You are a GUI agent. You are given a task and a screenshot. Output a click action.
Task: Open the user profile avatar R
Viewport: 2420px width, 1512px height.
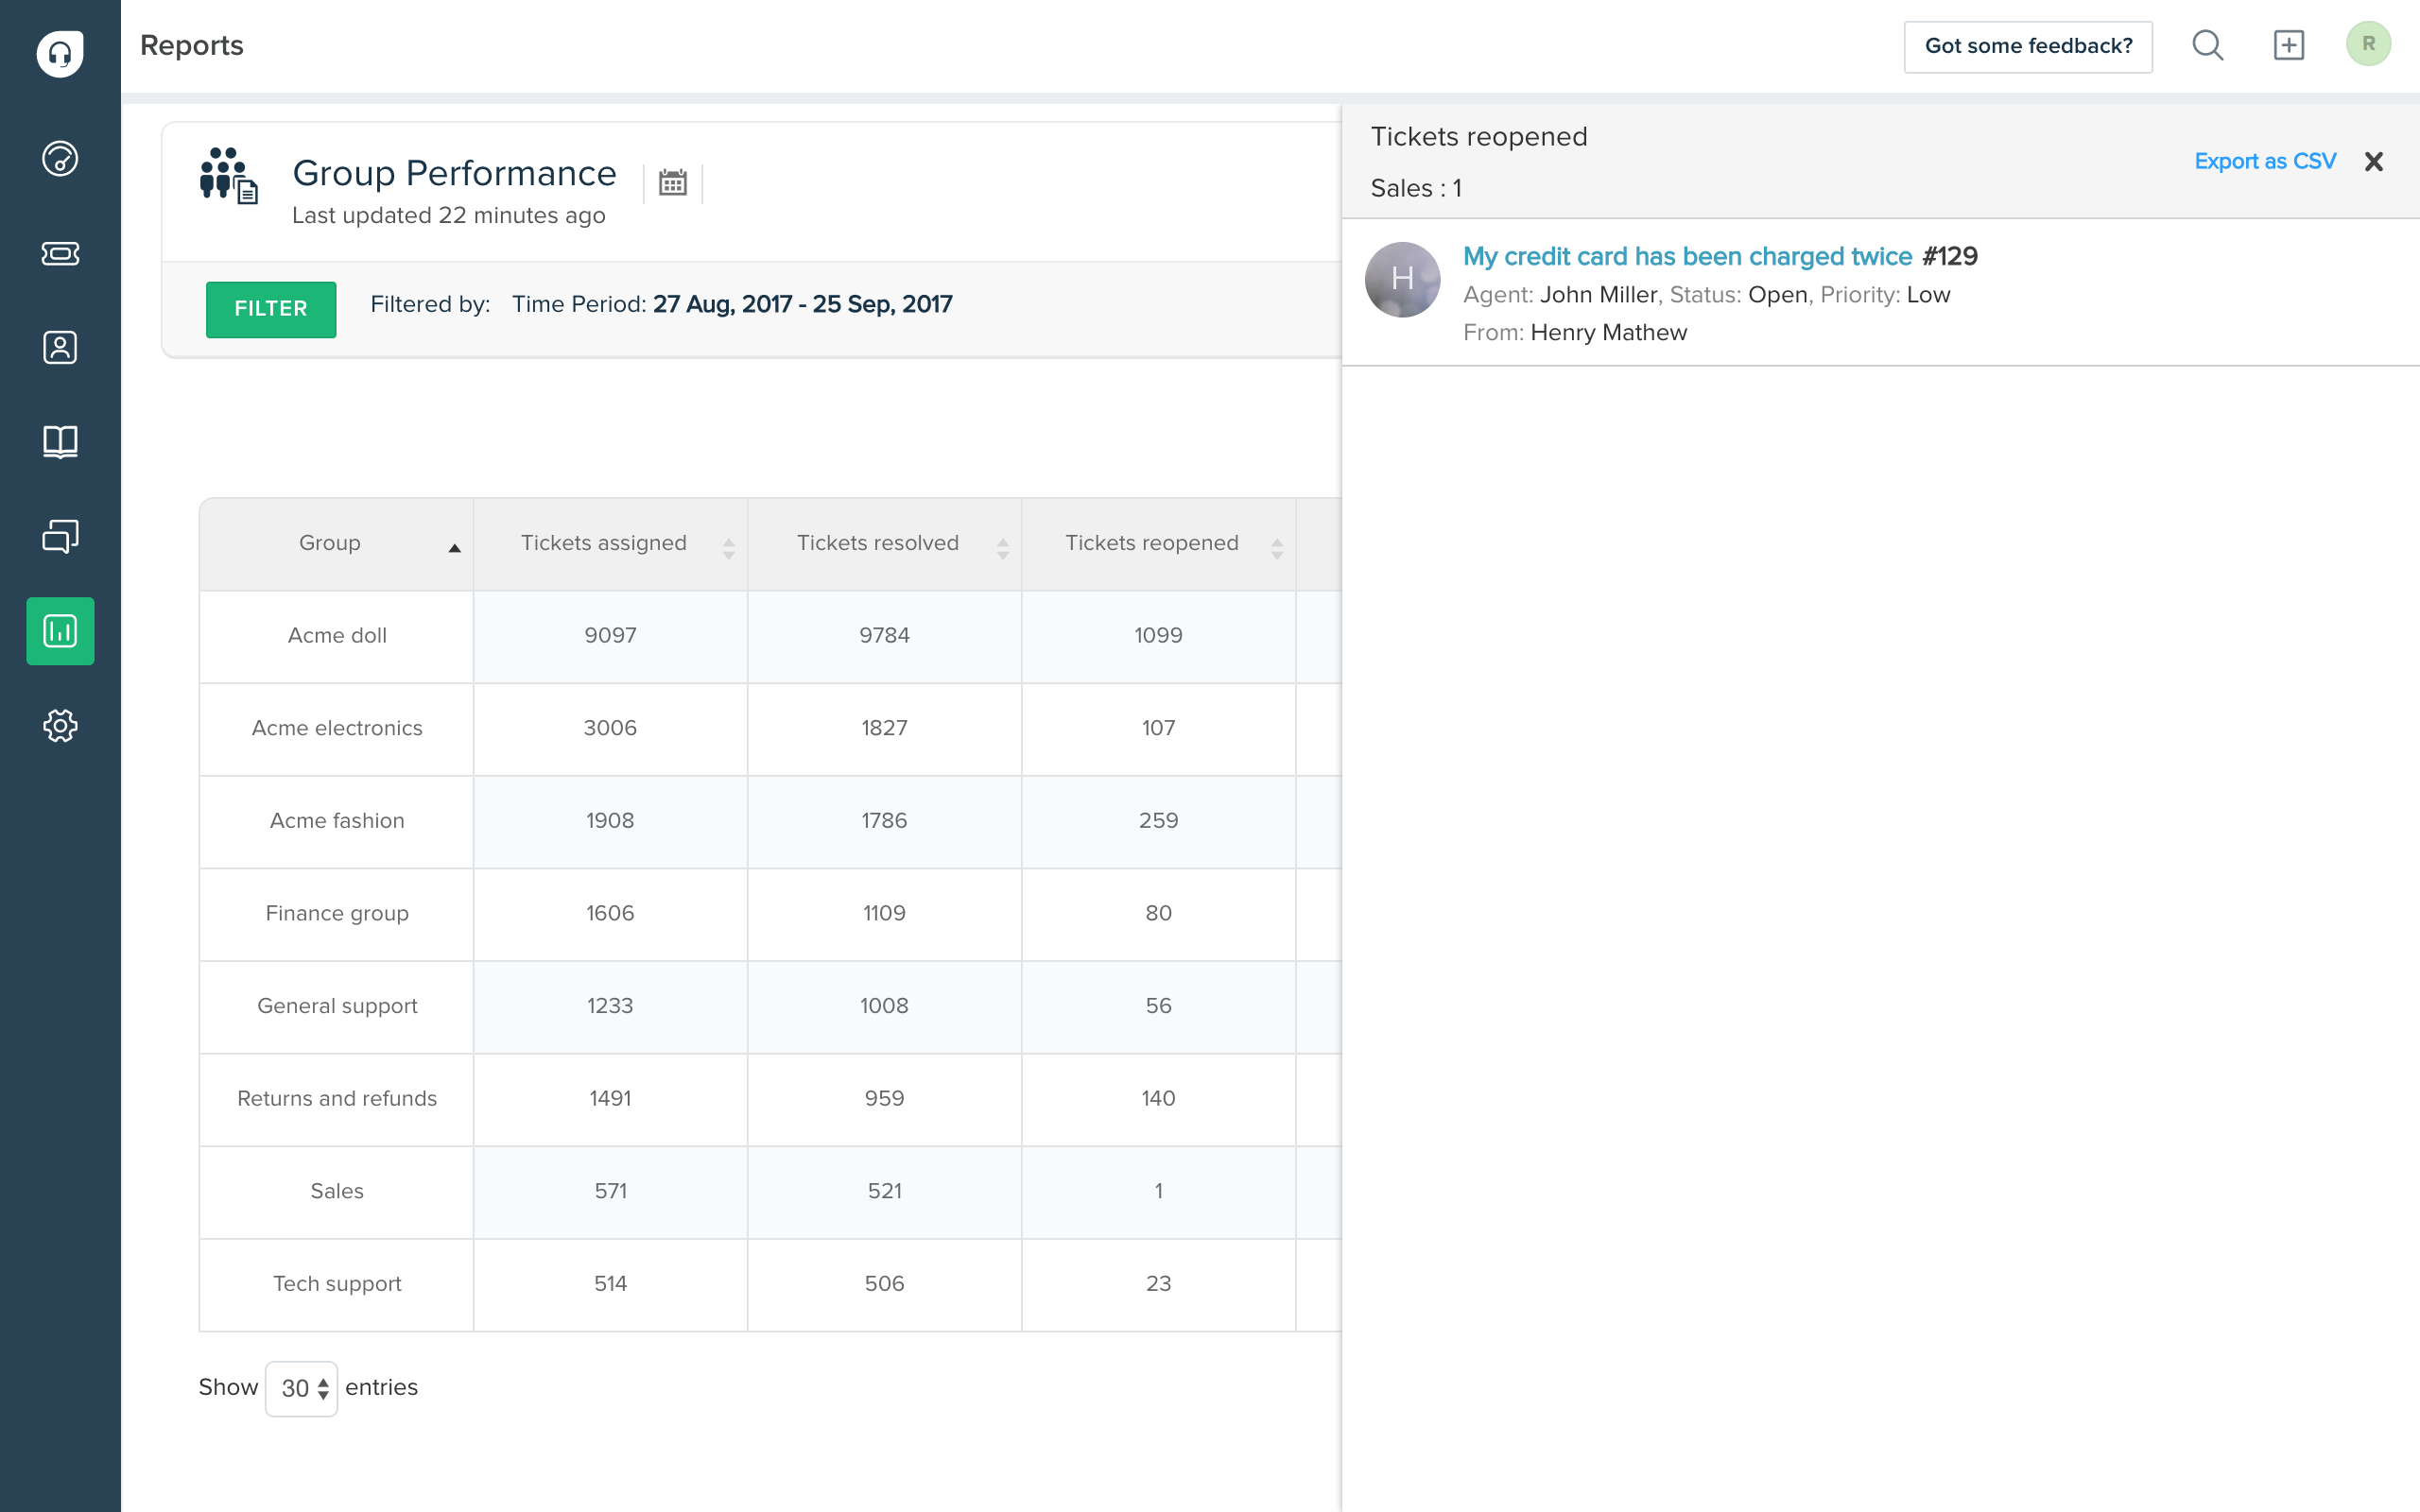coord(2367,44)
